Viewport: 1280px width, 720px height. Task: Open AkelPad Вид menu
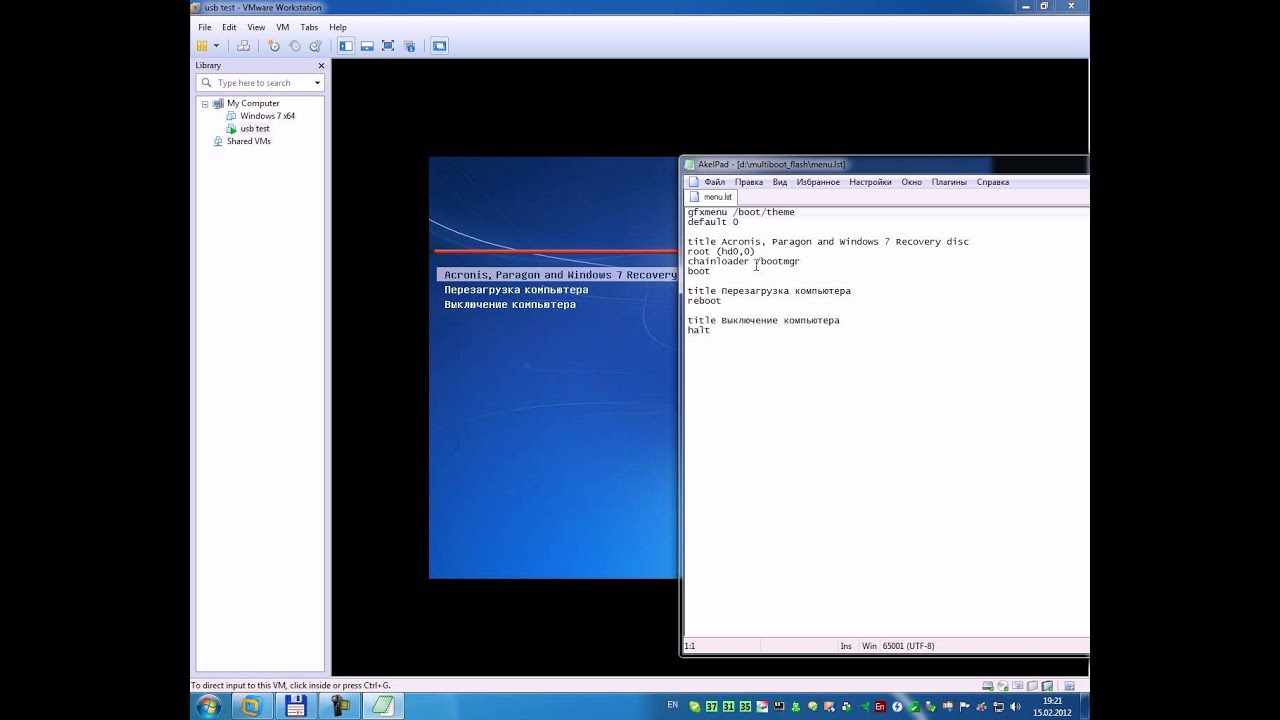(x=780, y=182)
